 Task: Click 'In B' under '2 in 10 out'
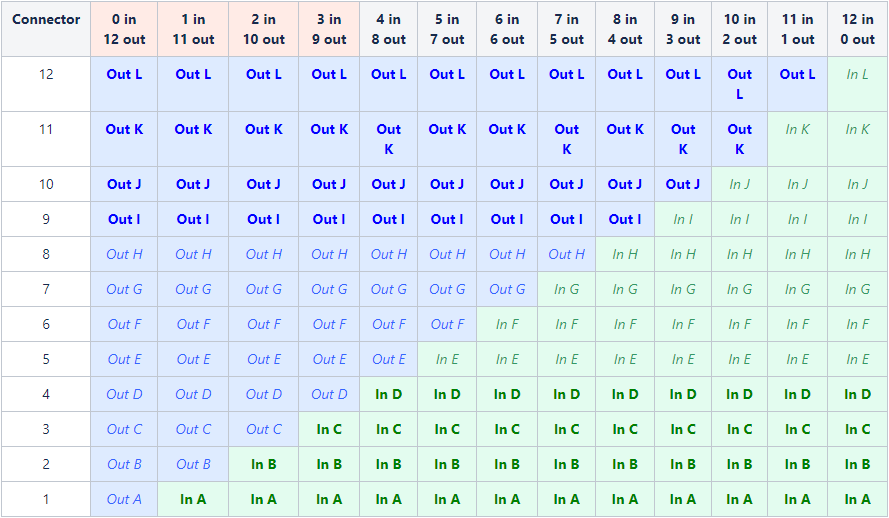(x=264, y=465)
